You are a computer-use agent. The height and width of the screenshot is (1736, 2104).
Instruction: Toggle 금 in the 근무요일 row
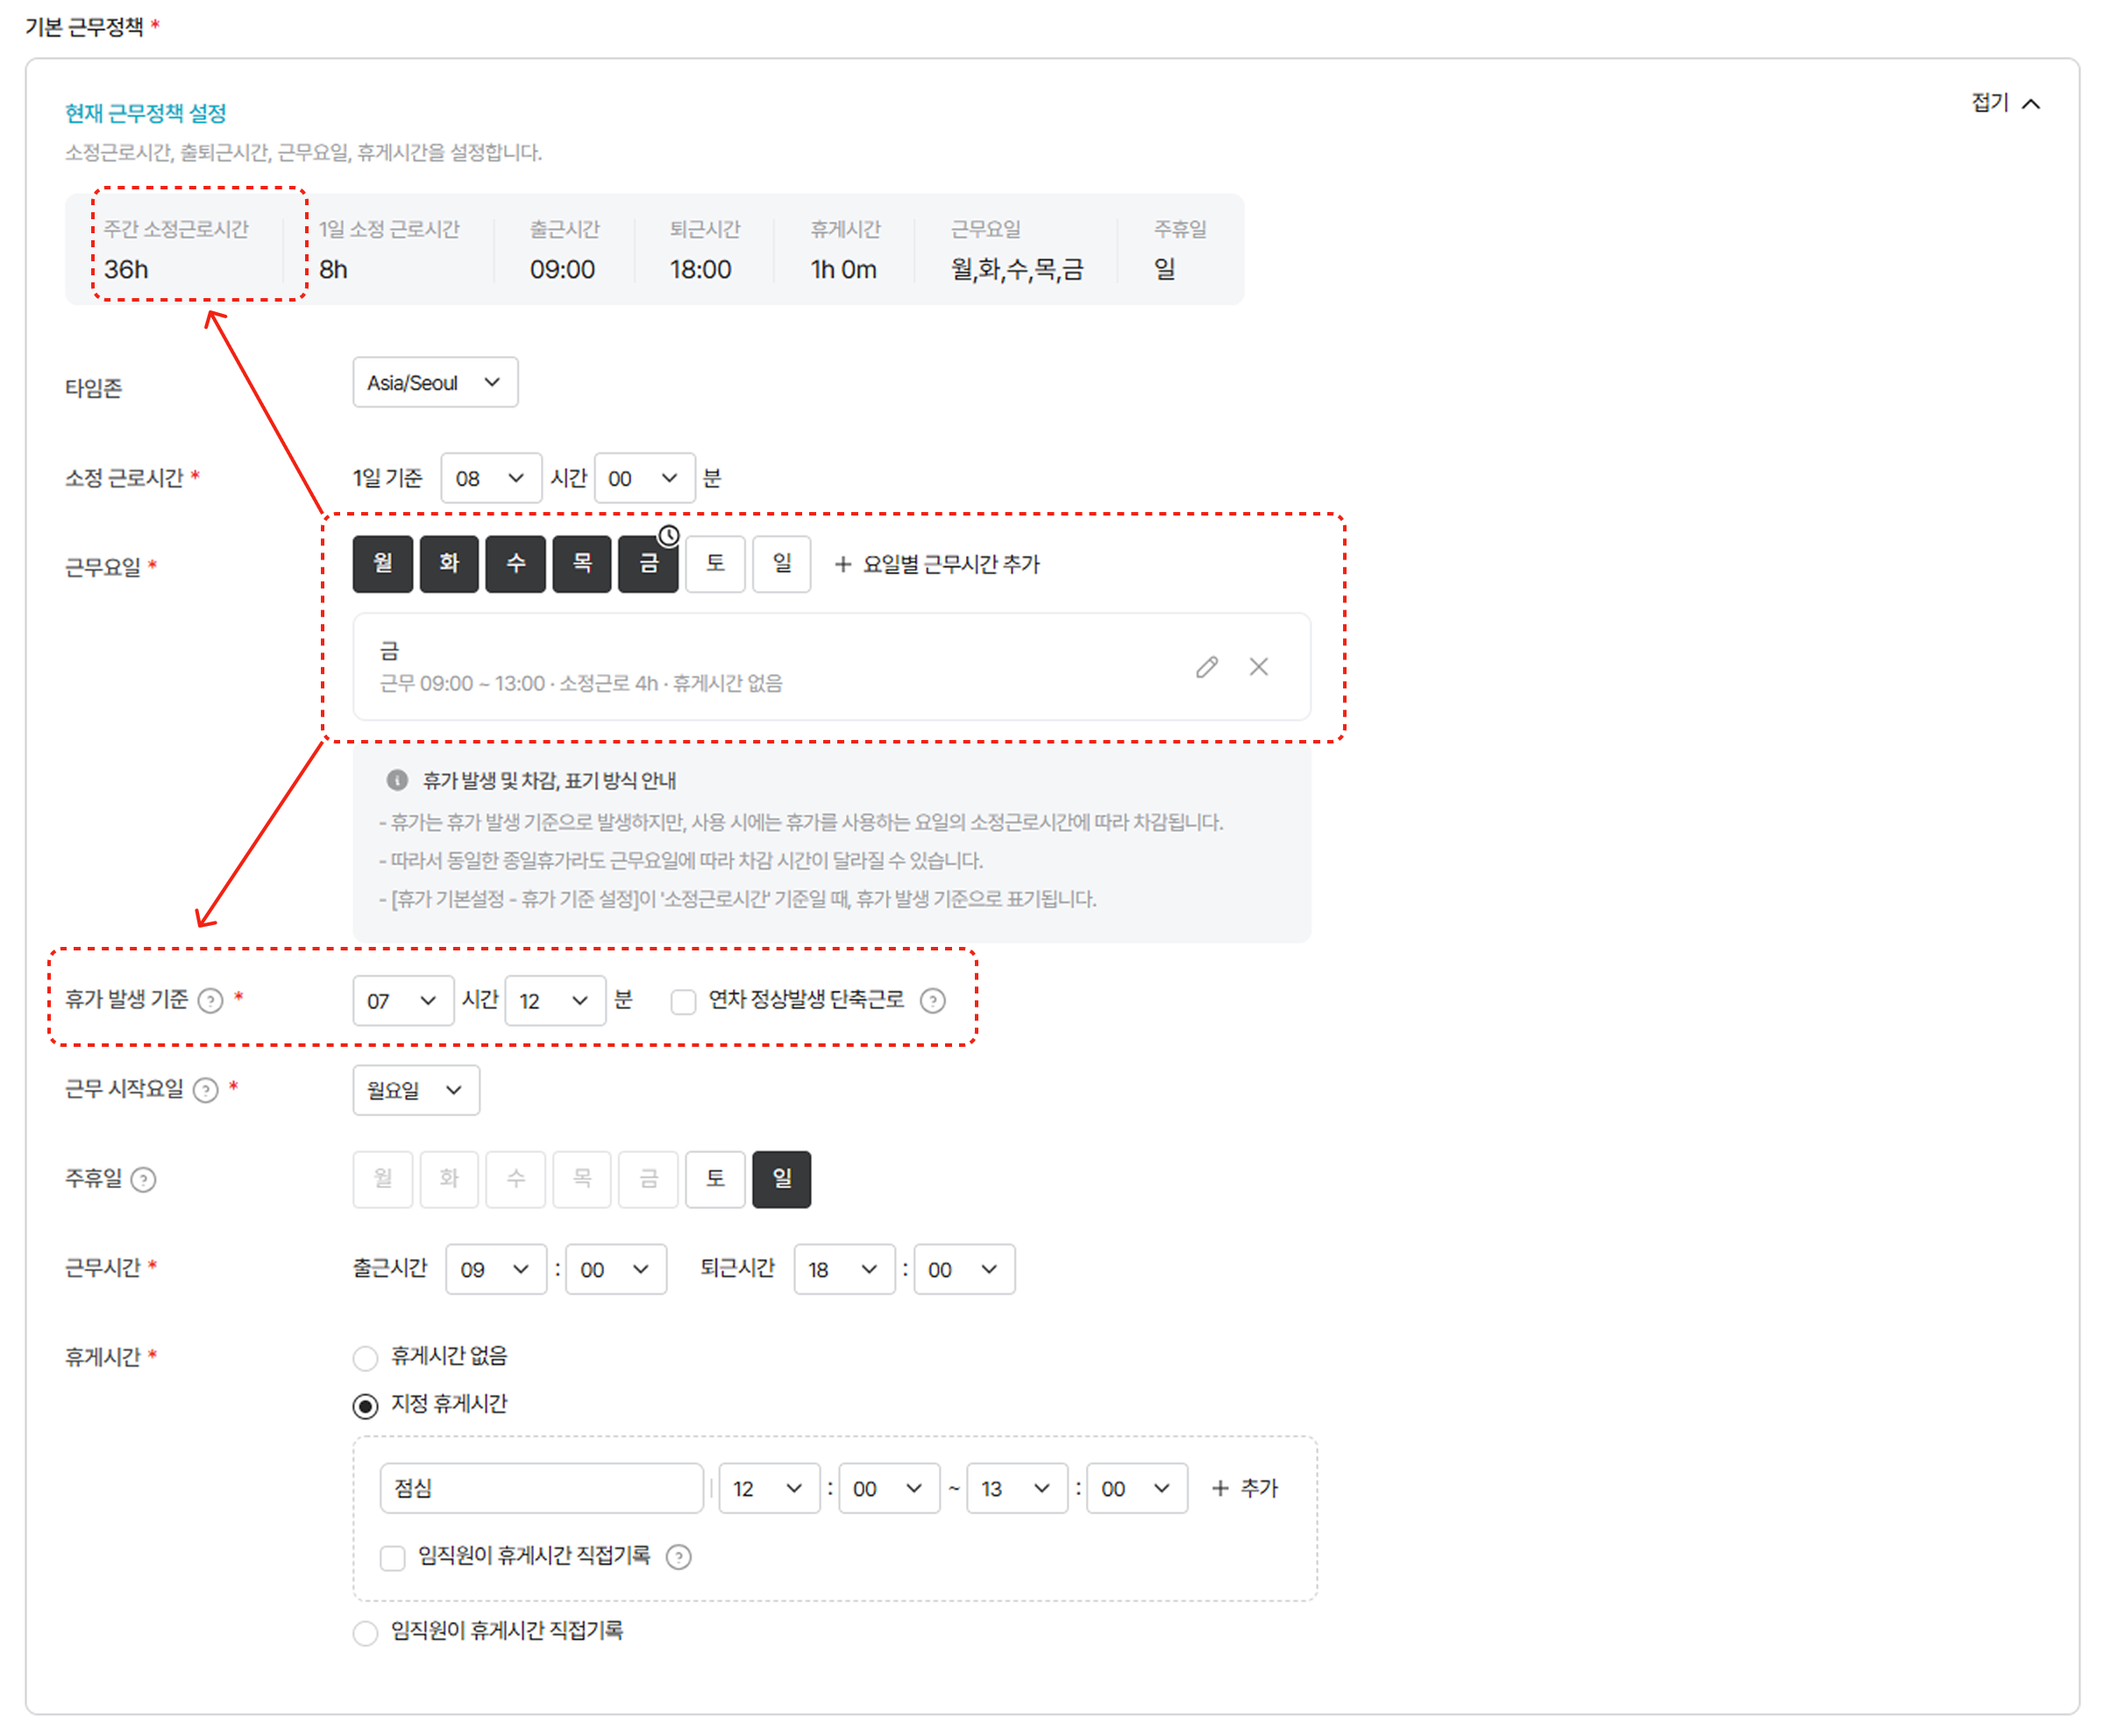pyautogui.click(x=648, y=563)
